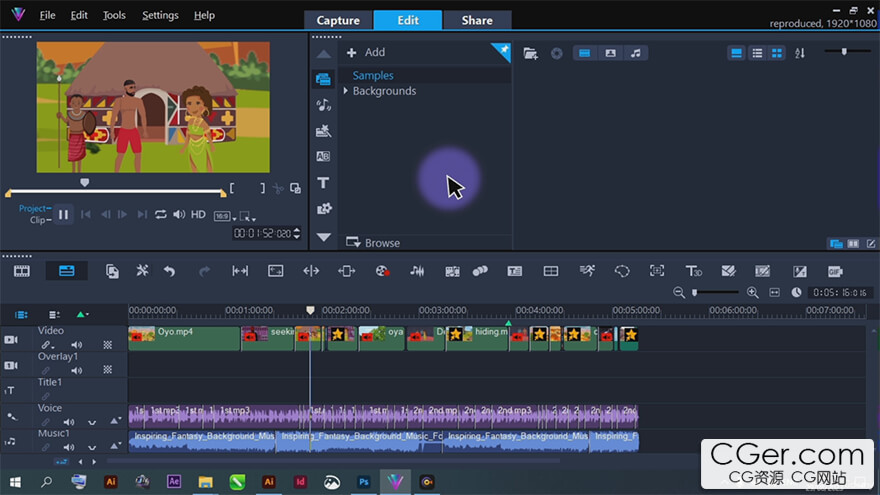Zoom in the timeline magnifier plus

tap(753, 292)
